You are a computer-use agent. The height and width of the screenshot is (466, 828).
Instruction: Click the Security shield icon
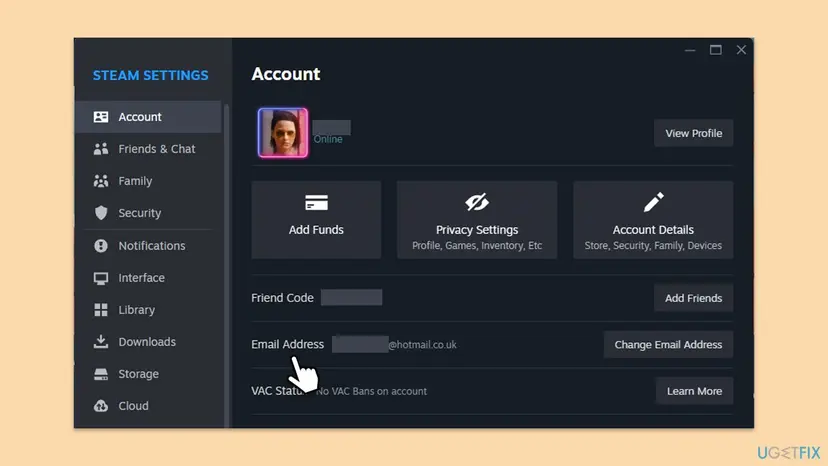(101, 213)
